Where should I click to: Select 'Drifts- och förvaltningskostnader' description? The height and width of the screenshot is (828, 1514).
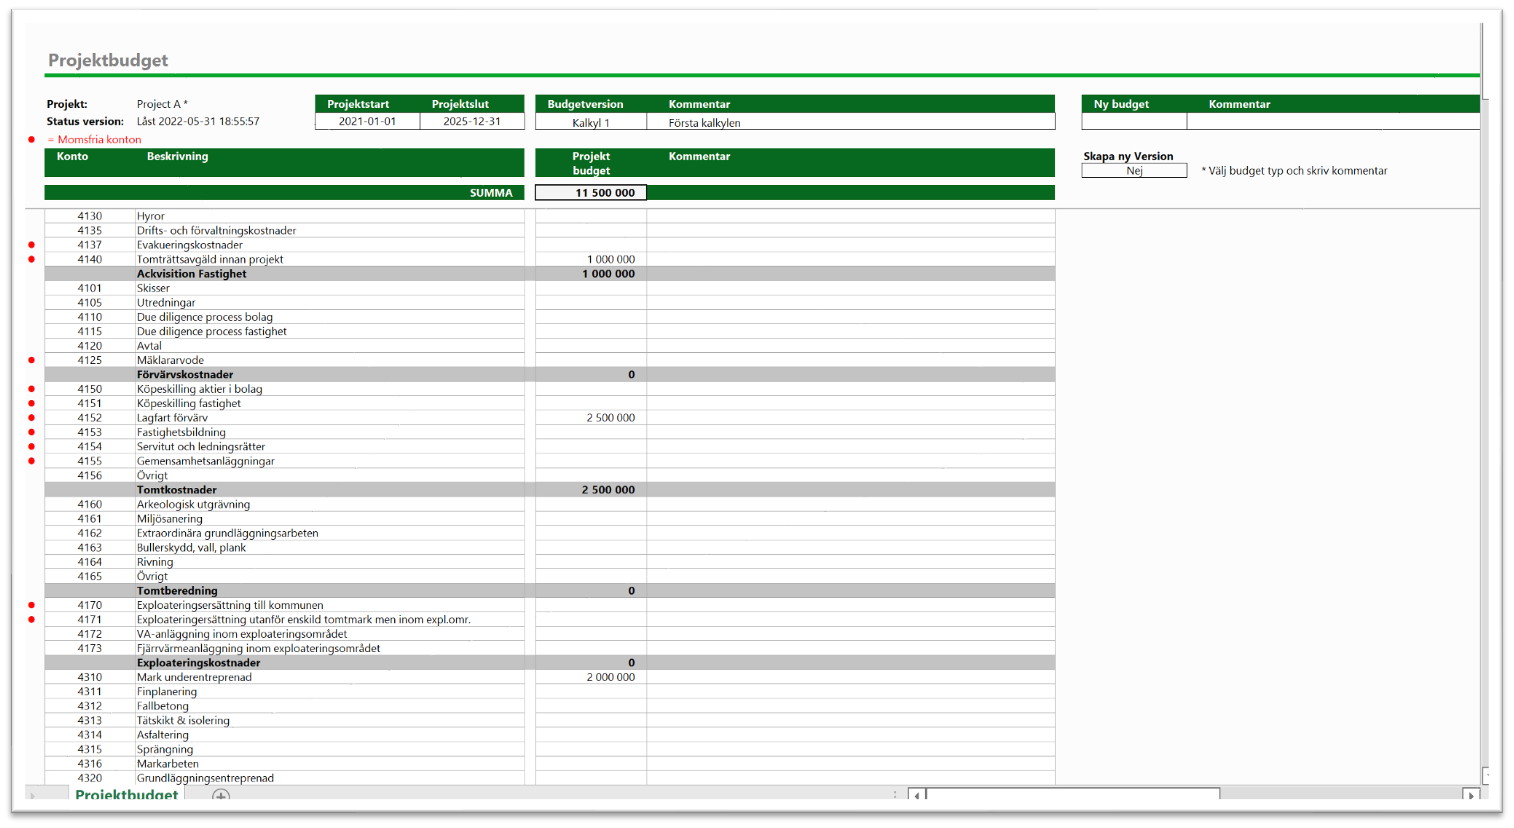[x=330, y=231]
